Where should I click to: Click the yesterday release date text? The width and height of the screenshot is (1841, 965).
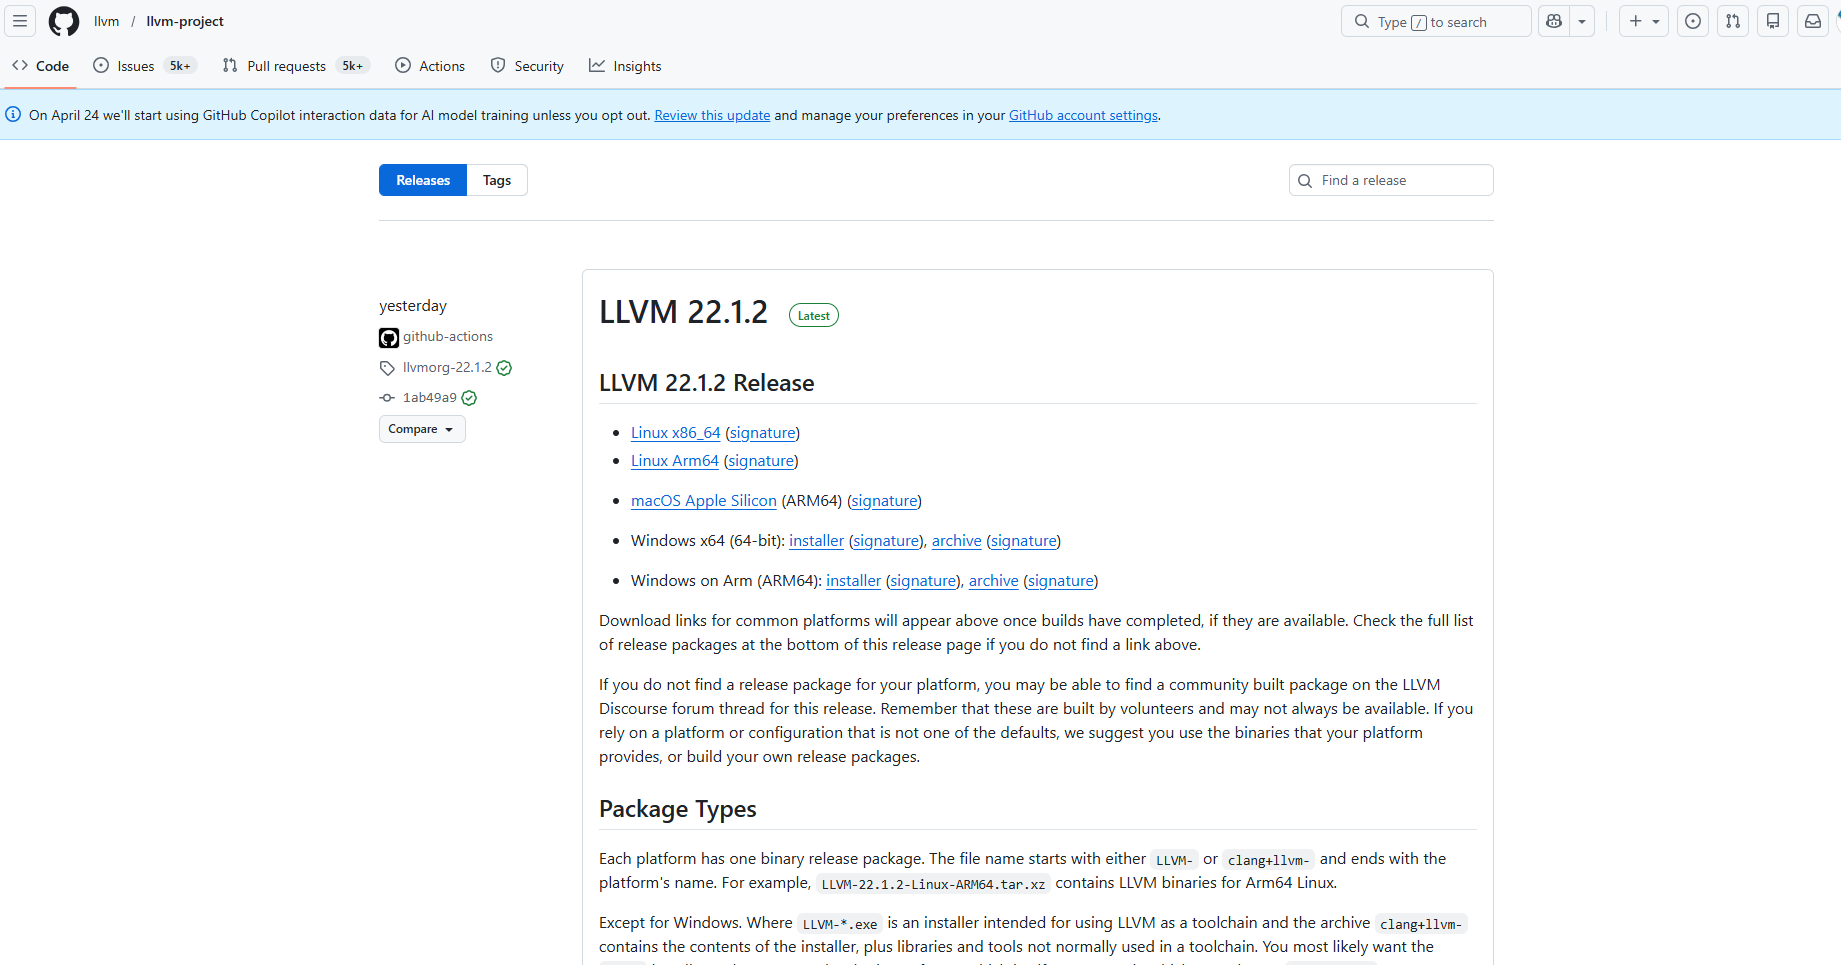pyautogui.click(x=413, y=306)
